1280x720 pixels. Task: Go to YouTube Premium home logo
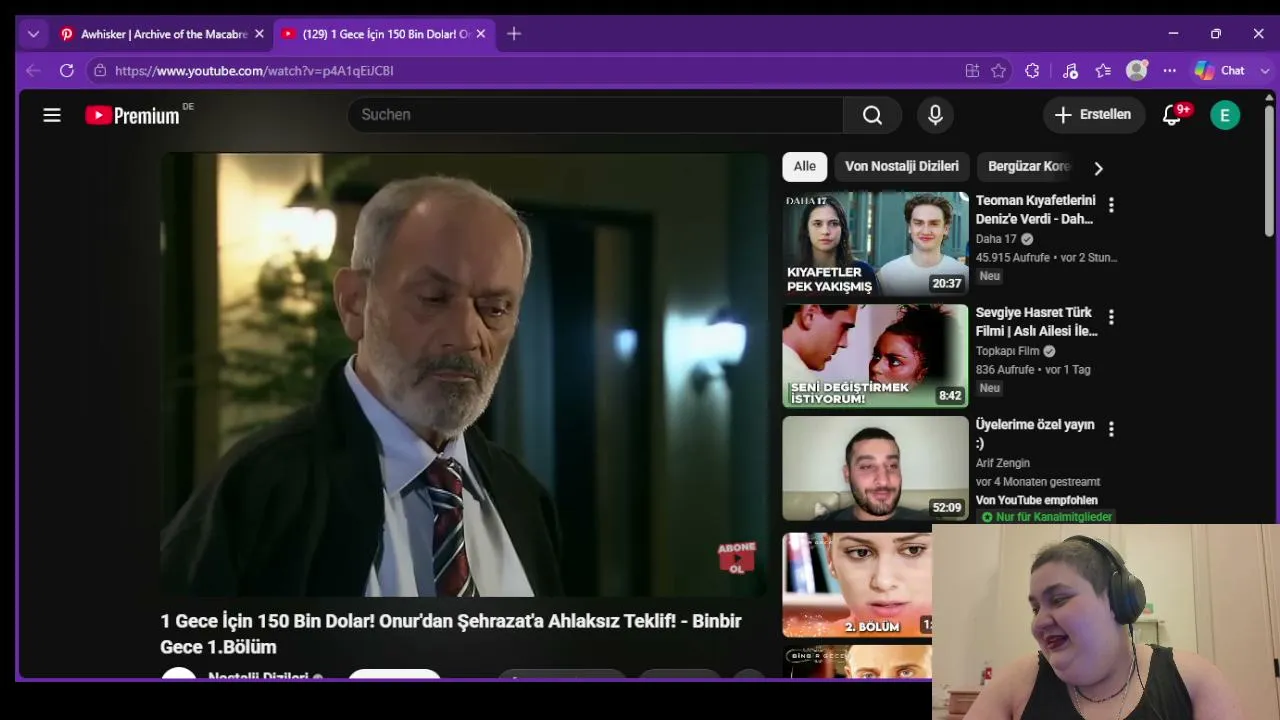(133, 115)
